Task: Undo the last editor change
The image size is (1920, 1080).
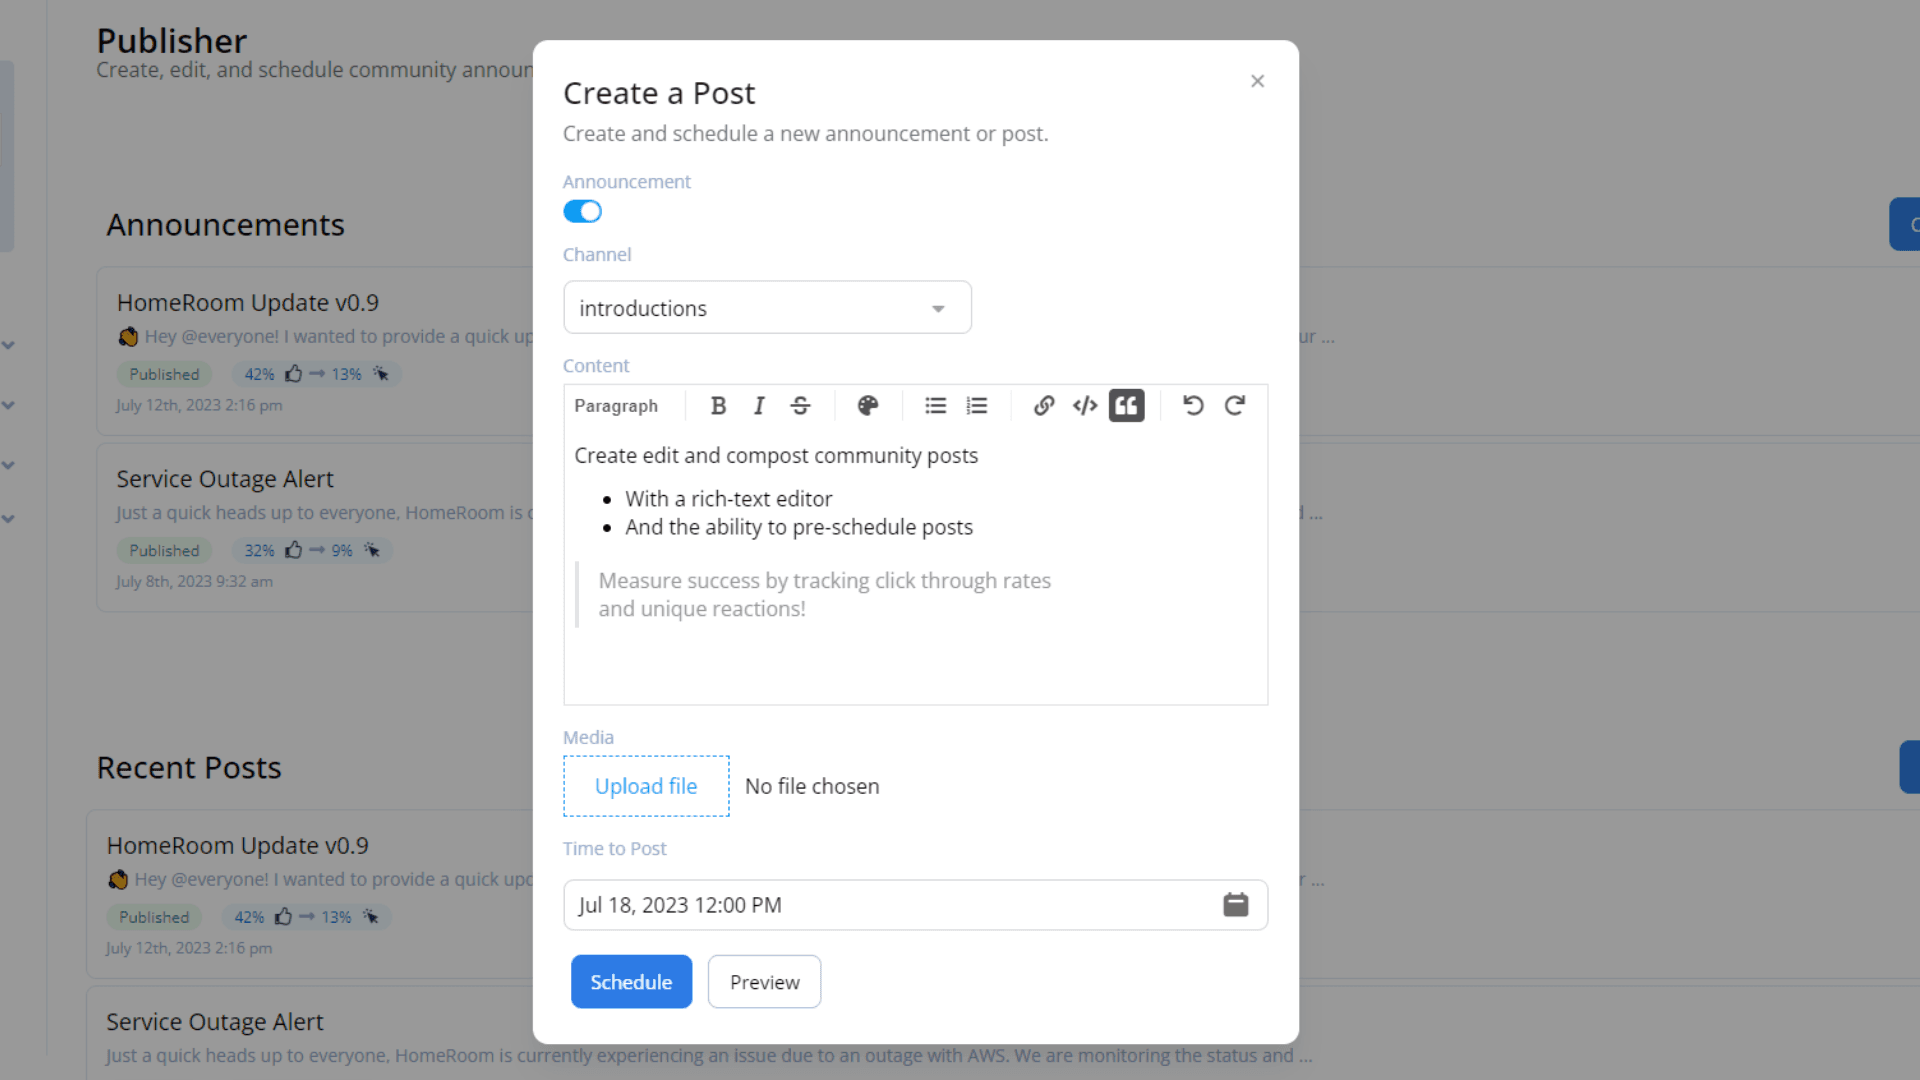Action: click(x=1193, y=405)
